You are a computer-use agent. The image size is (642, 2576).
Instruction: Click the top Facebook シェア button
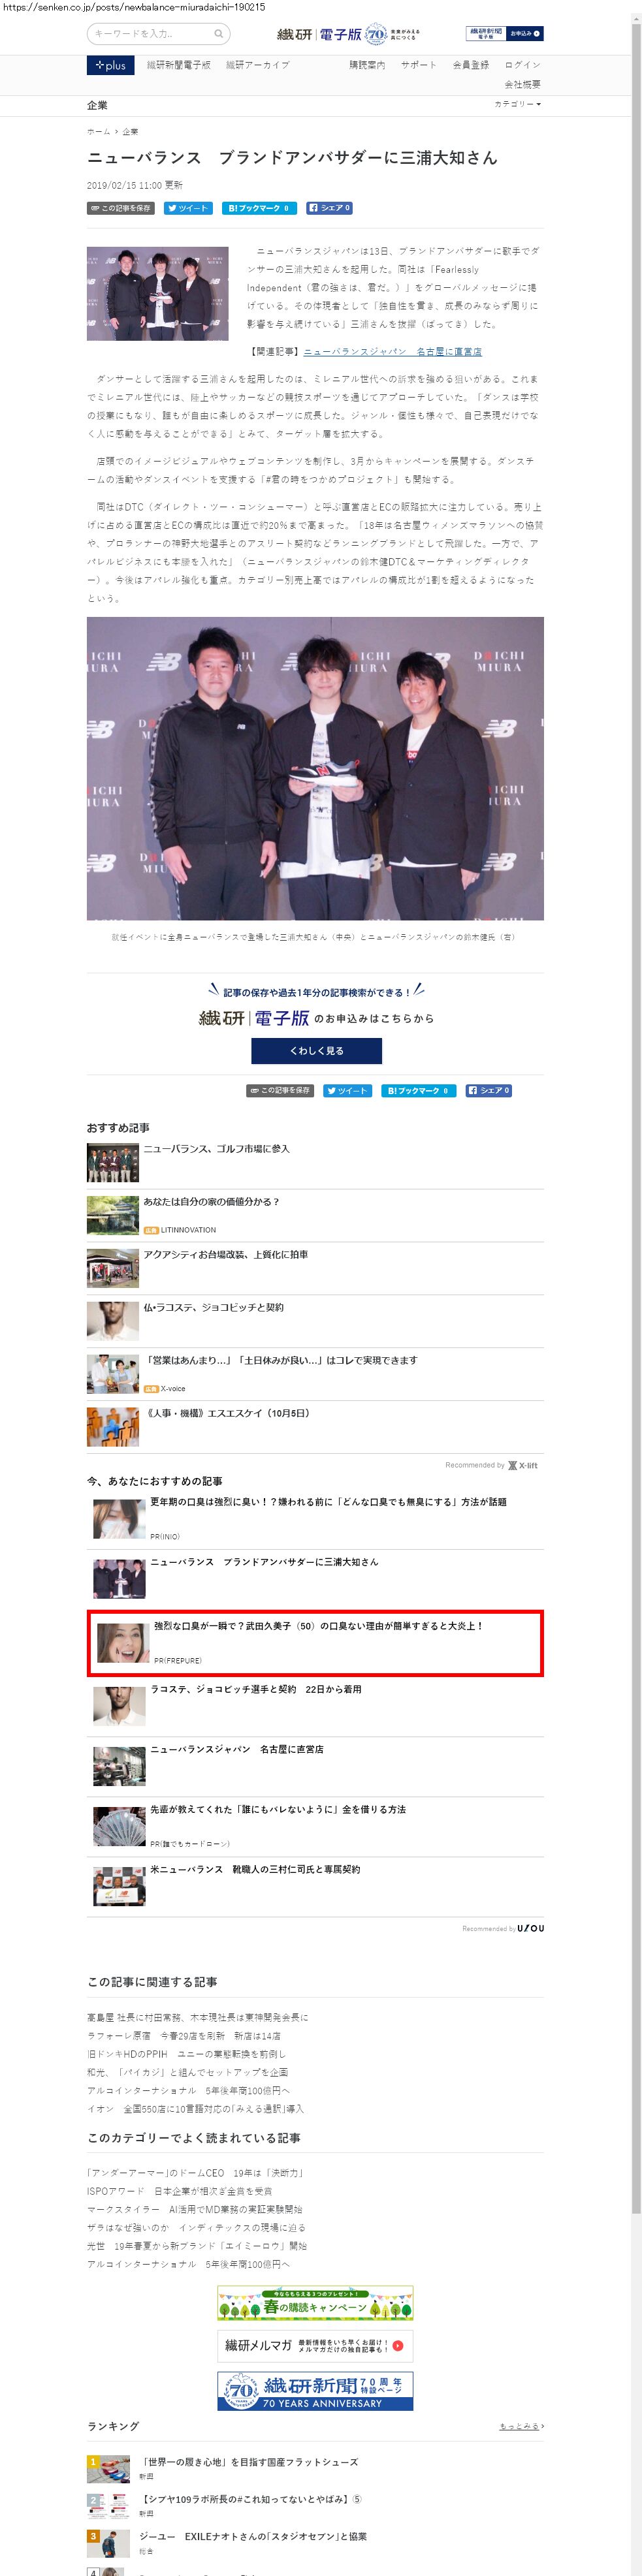pyautogui.click(x=329, y=208)
